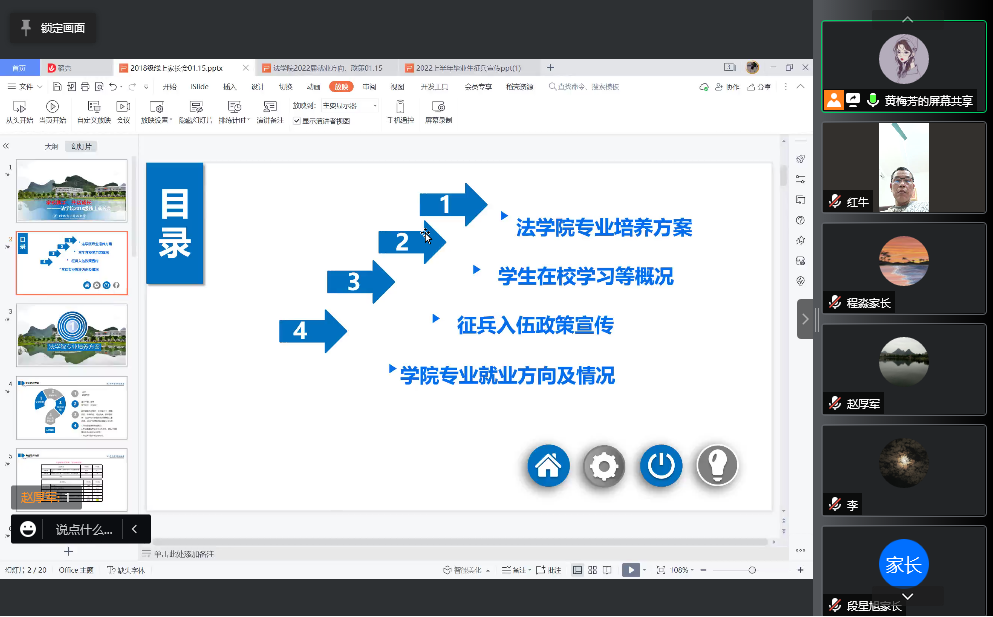Open the 插入 ribbon tab

(230, 87)
